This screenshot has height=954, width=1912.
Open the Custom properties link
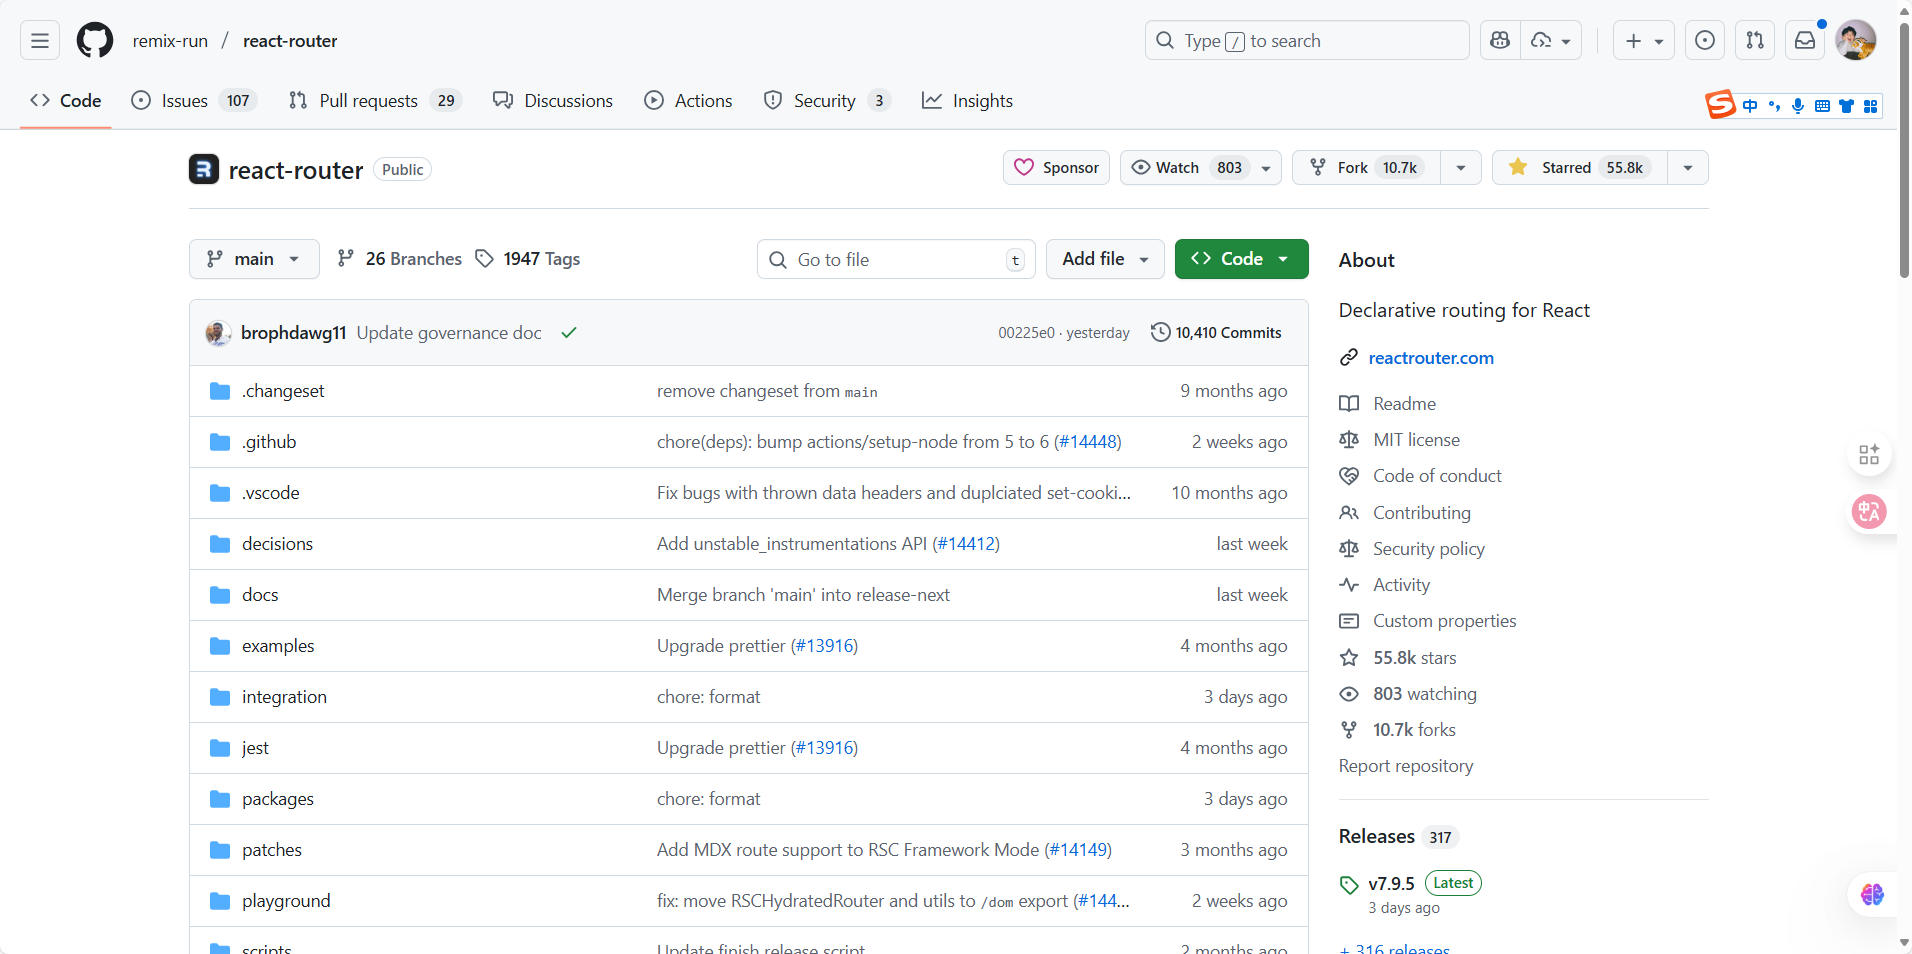point(1444,621)
